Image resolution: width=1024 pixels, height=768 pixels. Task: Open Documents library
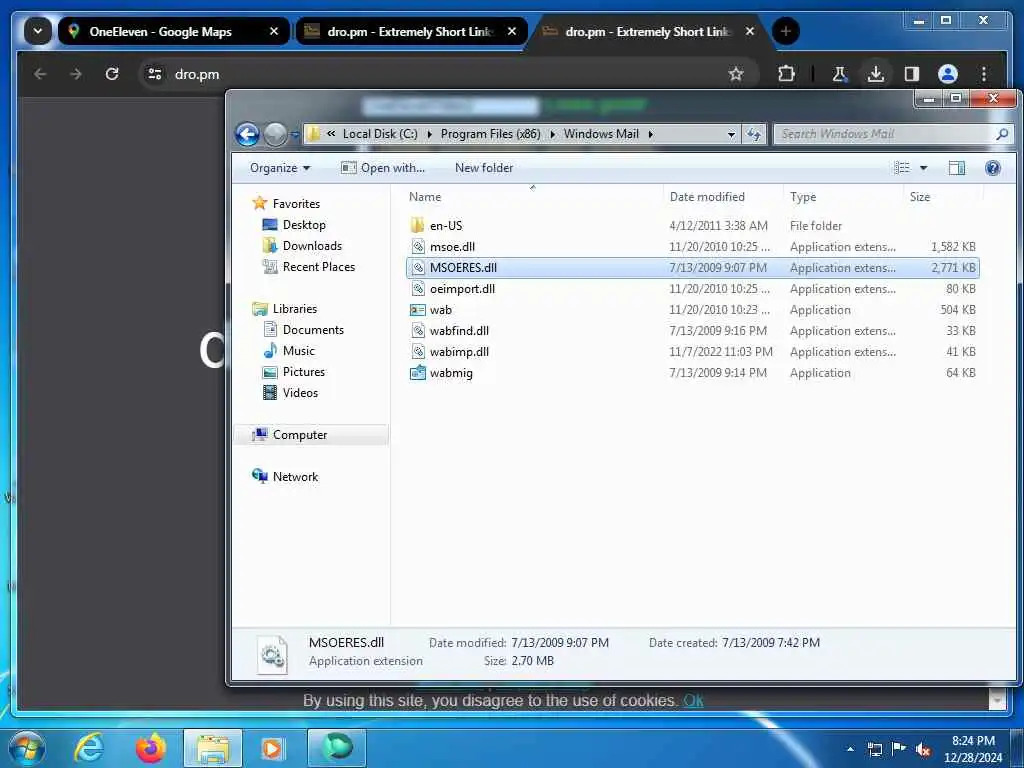[303, 330]
